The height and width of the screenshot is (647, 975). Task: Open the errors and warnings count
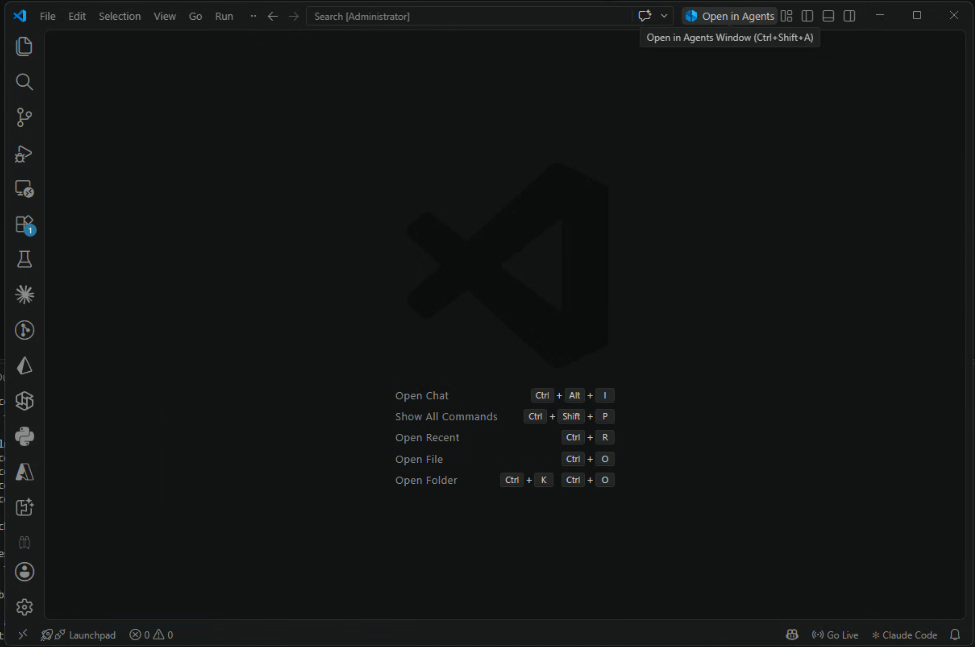click(x=151, y=635)
